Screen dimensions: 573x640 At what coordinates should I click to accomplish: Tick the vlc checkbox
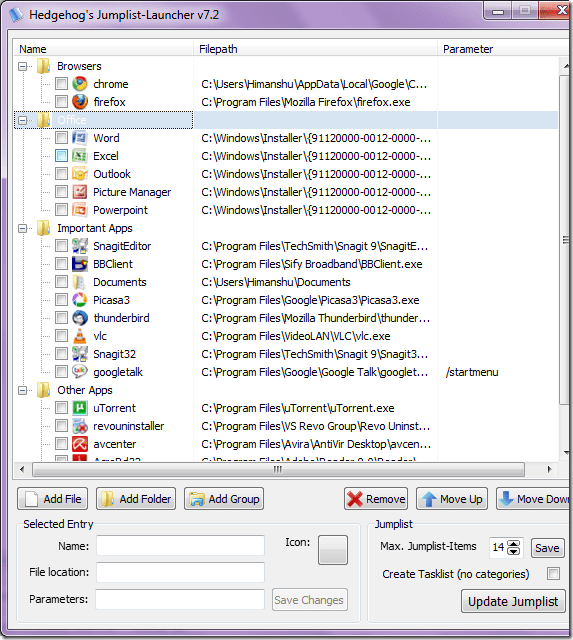coord(62,336)
